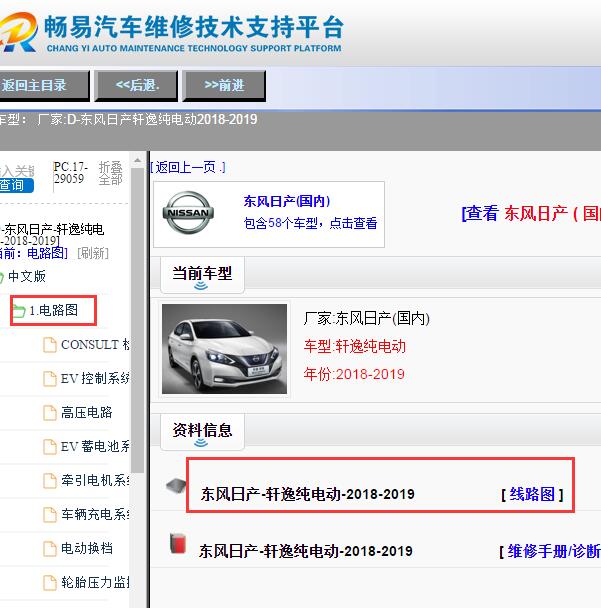This screenshot has width=601, height=608.
Task: Click the 返回主目录 button
Action: pyautogui.click(x=44, y=86)
